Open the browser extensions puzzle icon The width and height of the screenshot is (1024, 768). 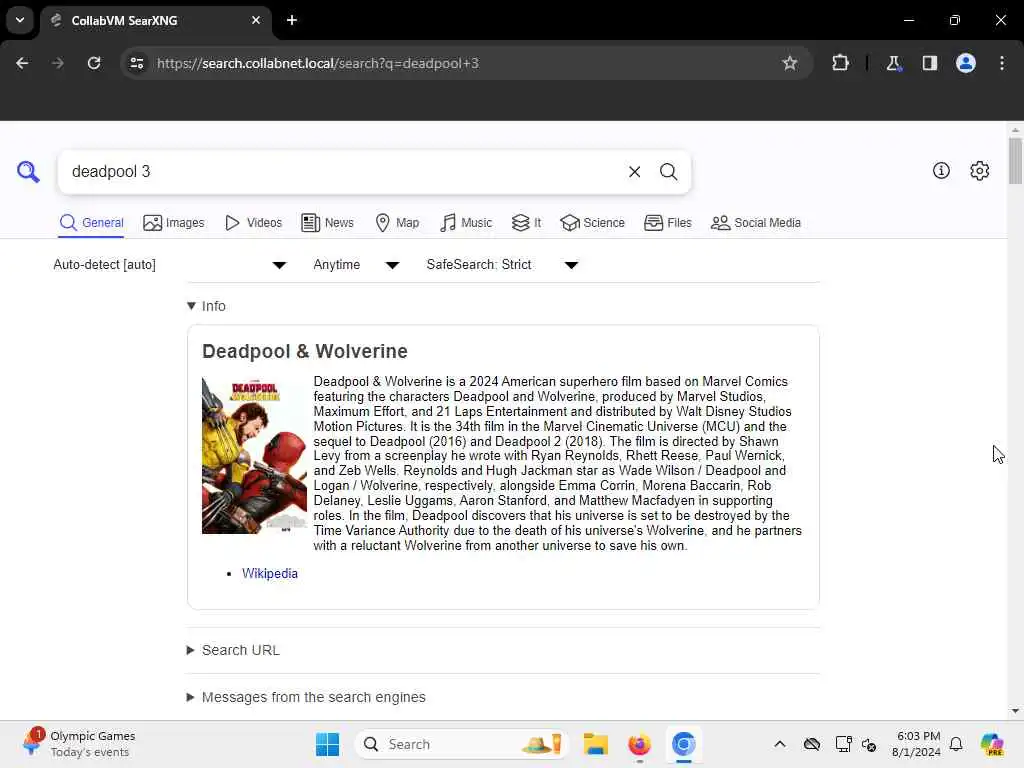tap(840, 63)
